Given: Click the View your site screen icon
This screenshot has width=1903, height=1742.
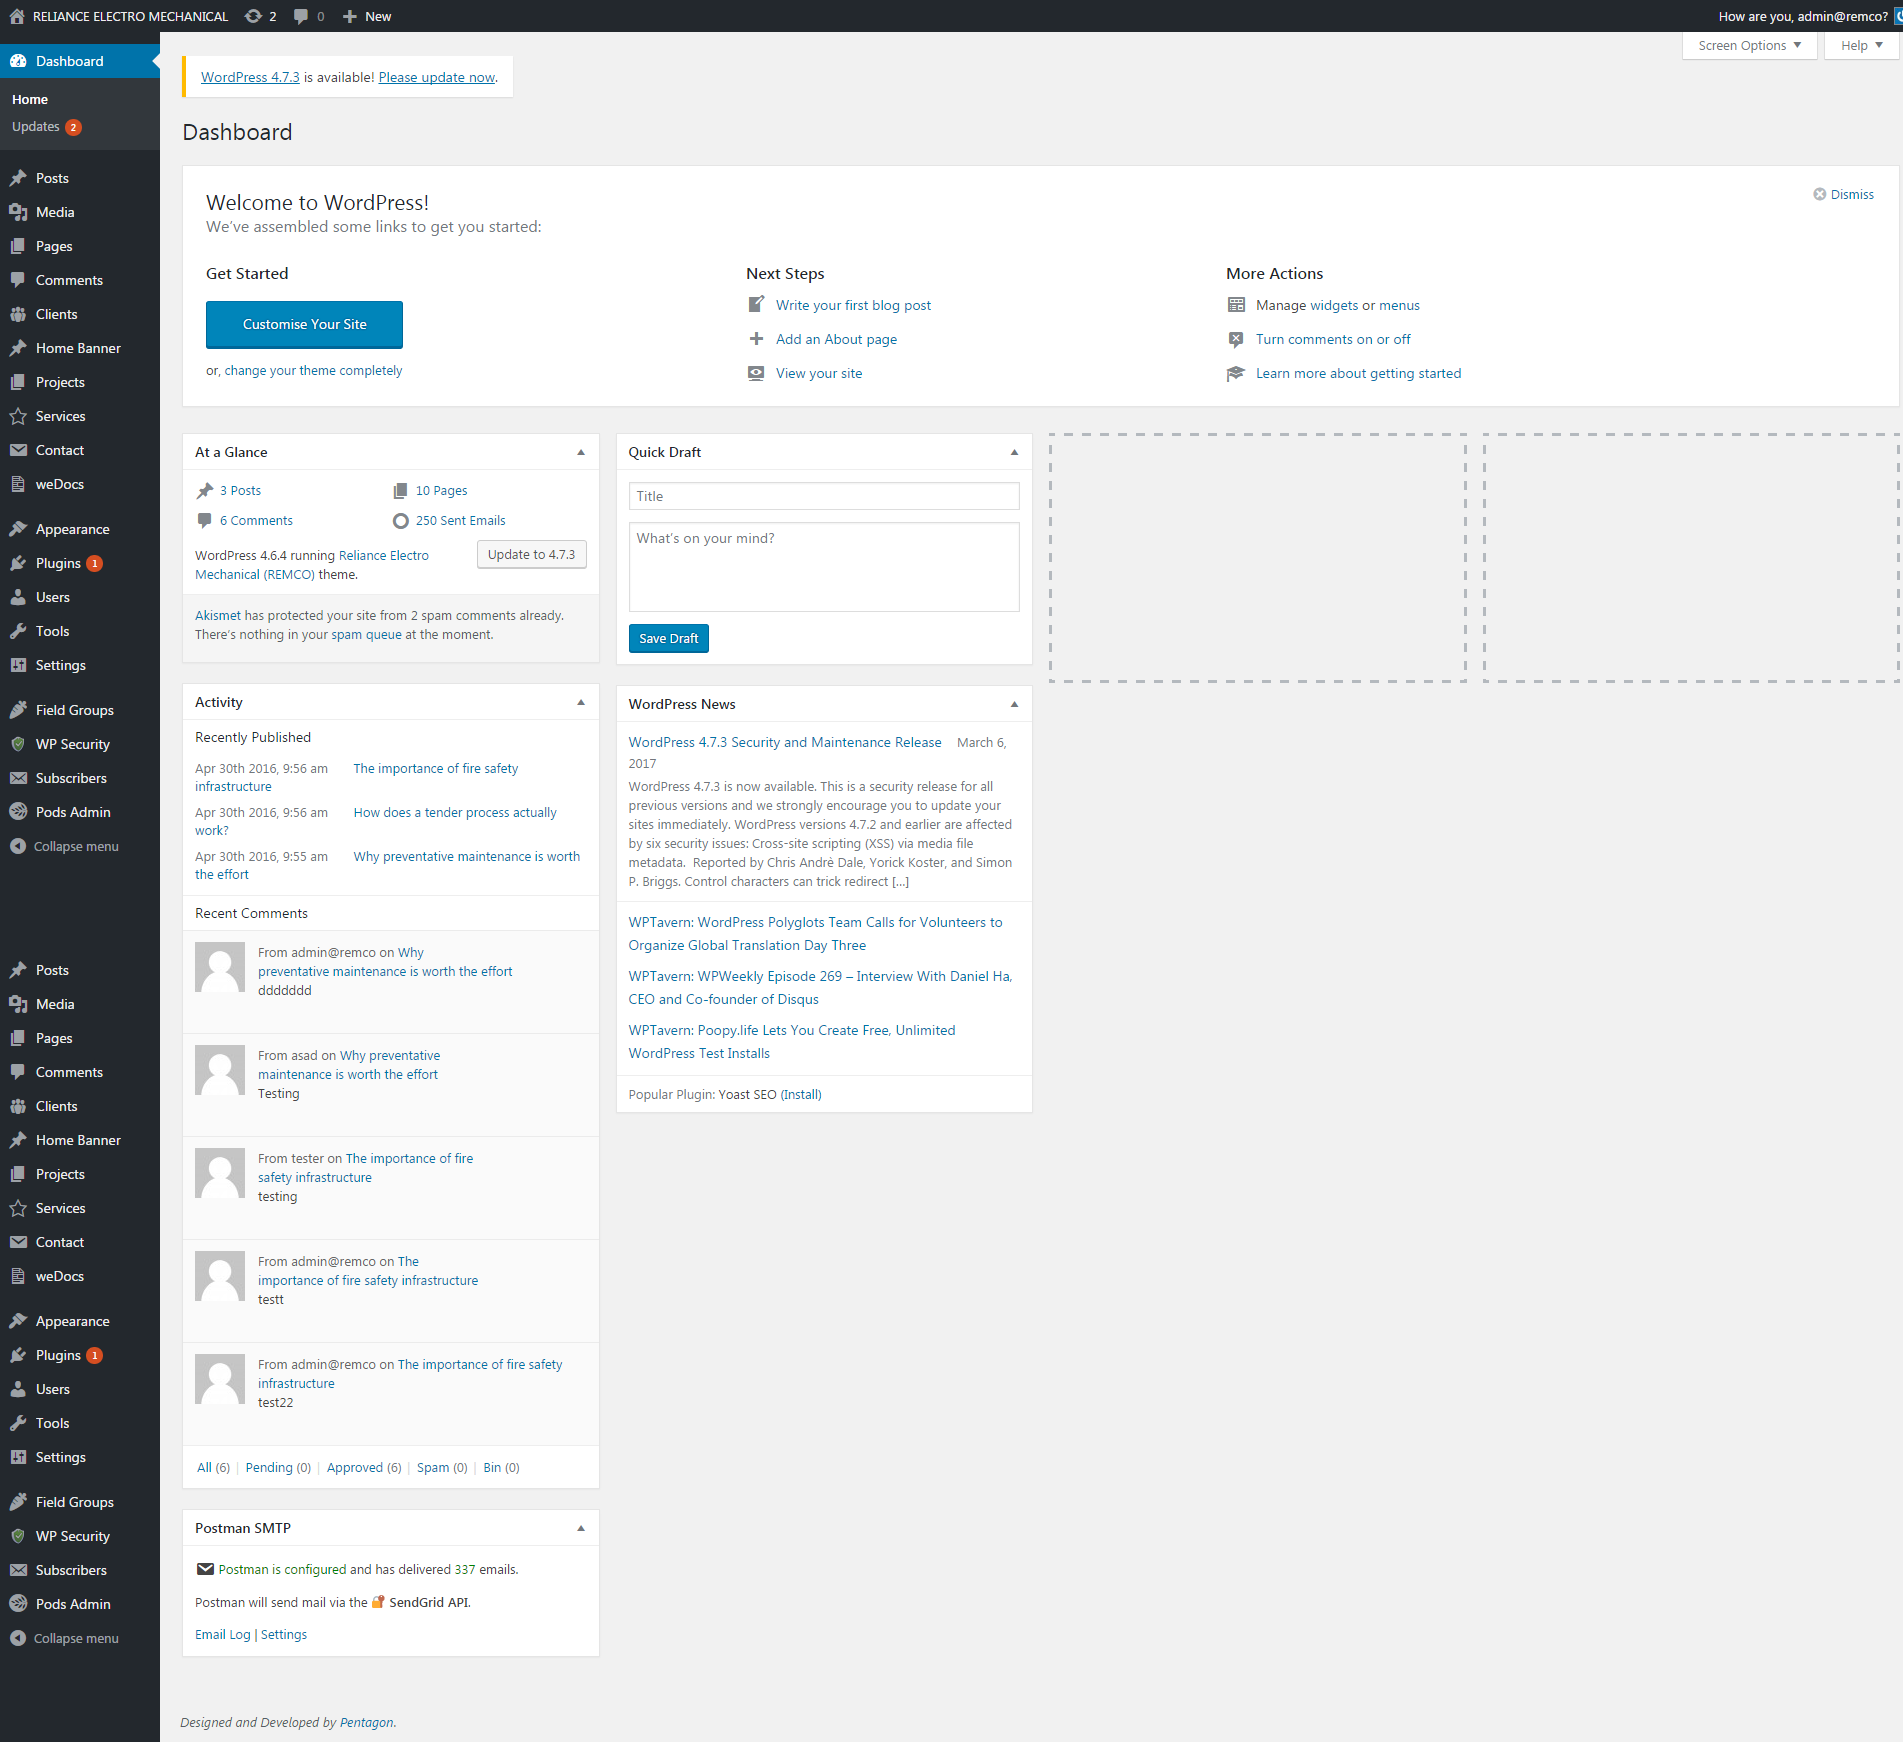Looking at the screenshot, I should 756,373.
